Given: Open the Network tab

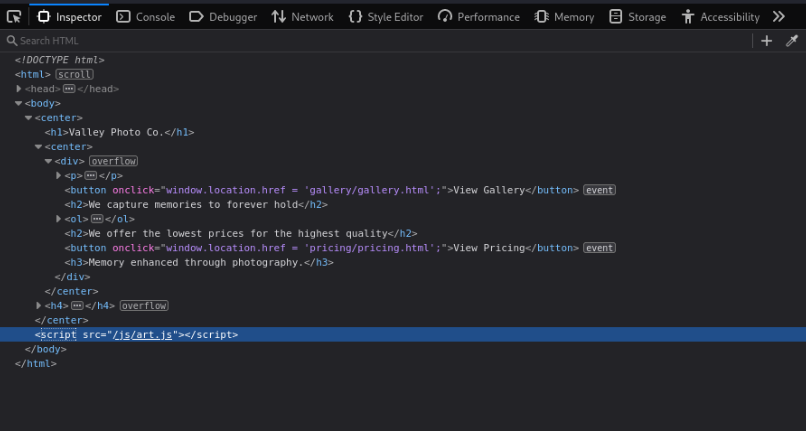Looking at the screenshot, I should [x=302, y=17].
